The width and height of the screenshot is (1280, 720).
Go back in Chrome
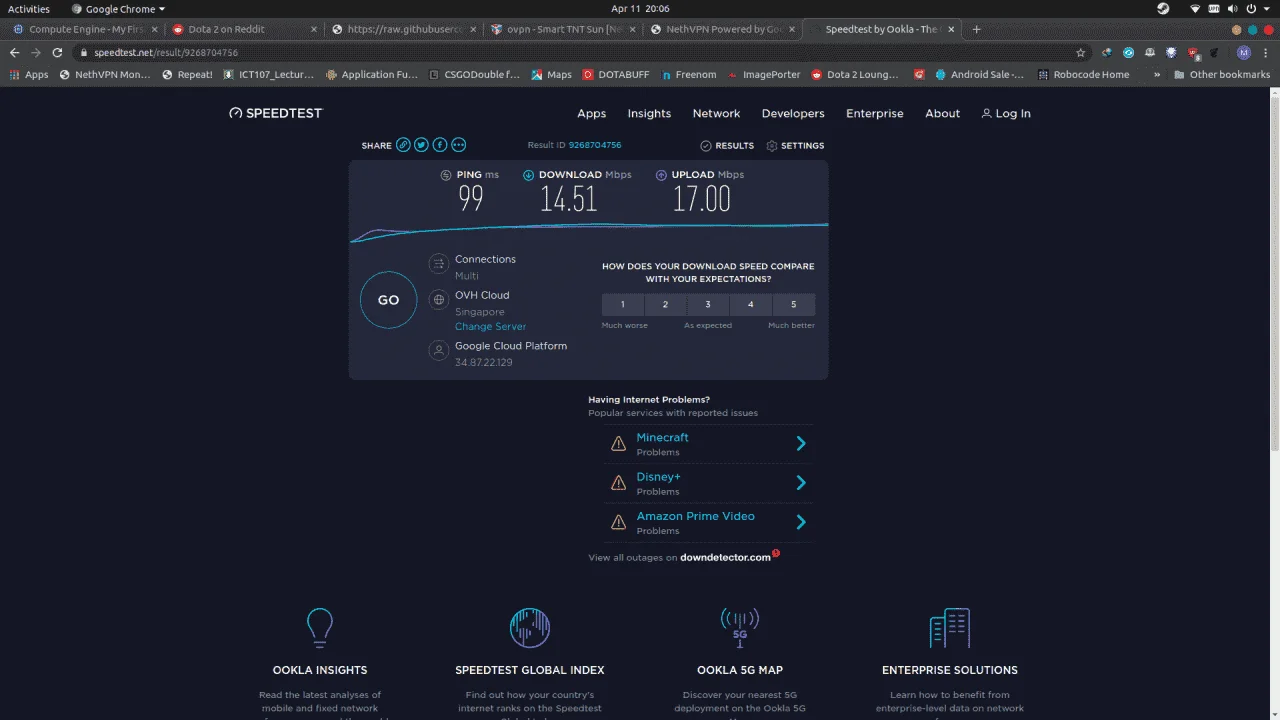pos(14,52)
